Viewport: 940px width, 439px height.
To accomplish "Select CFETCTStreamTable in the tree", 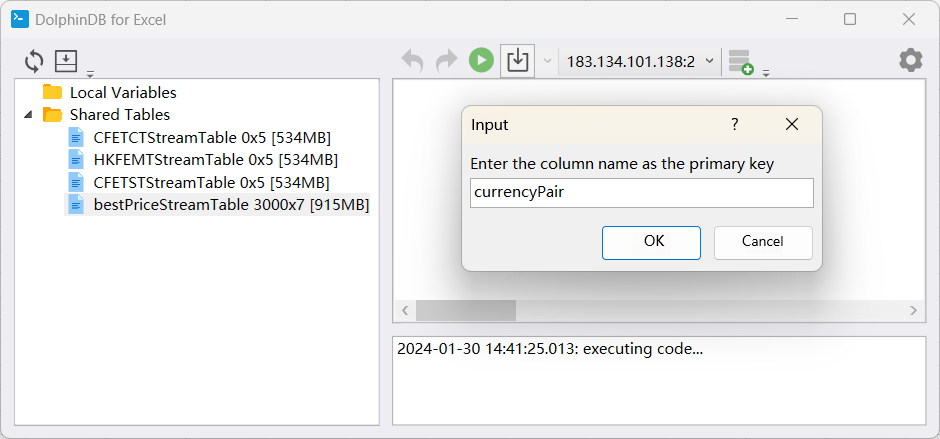I will click(x=211, y=137).
